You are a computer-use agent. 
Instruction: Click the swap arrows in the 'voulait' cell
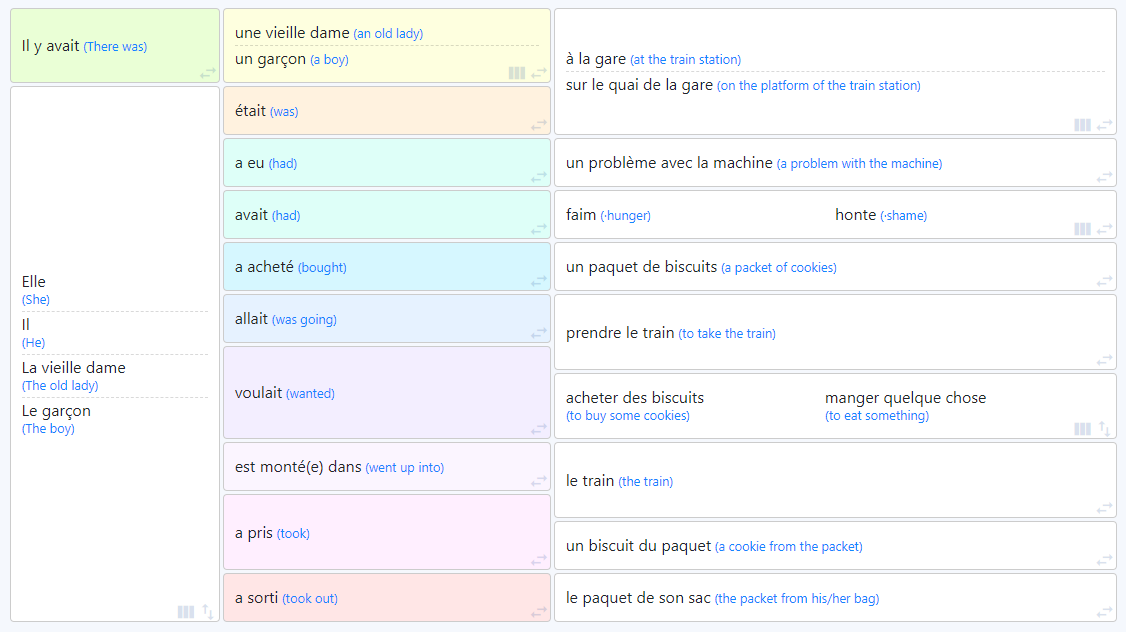click(x=539, y=429)
